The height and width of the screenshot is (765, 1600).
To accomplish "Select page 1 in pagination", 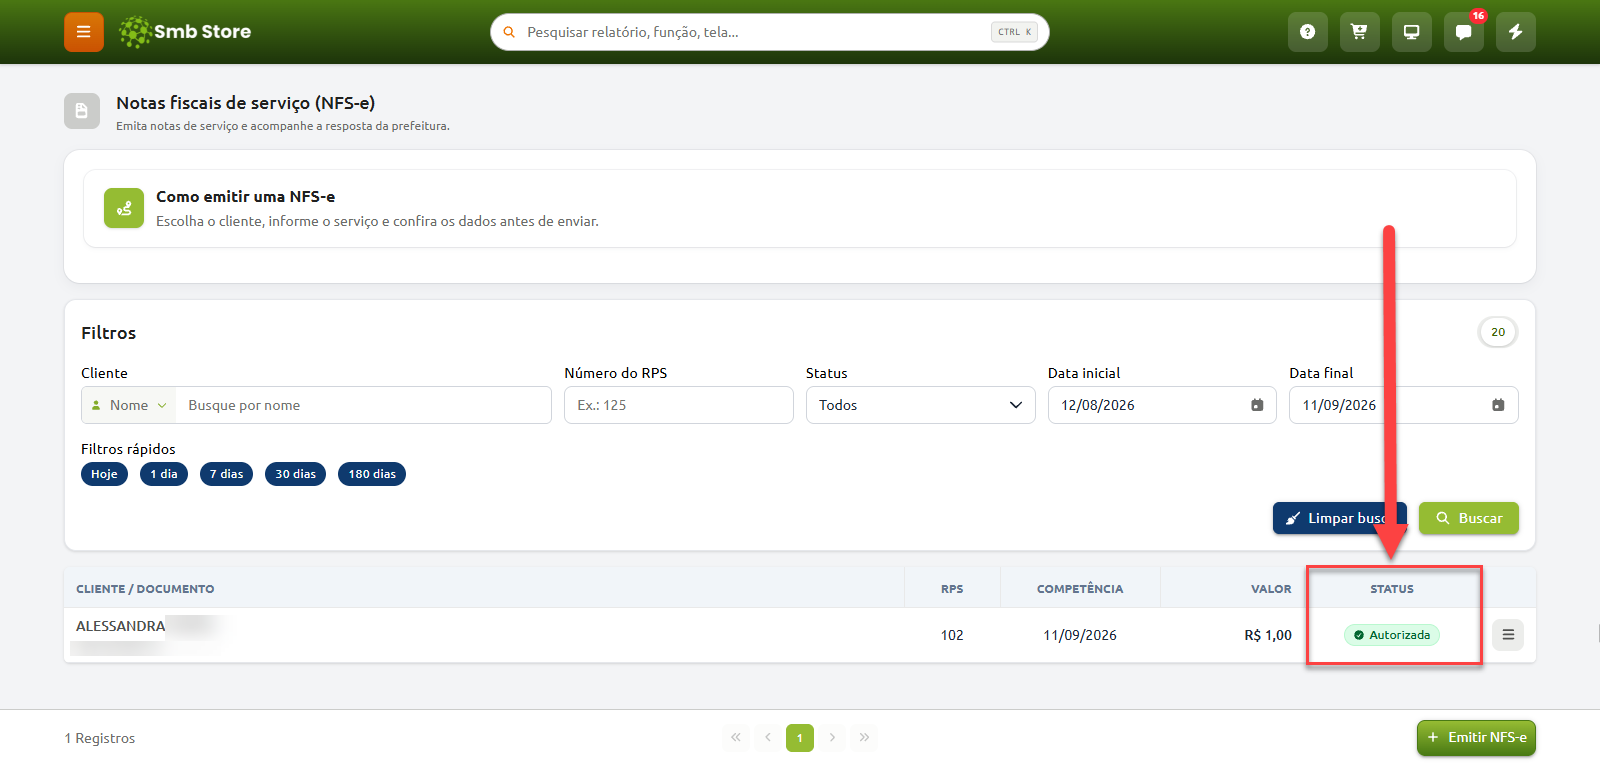I will tap(800, 738).
